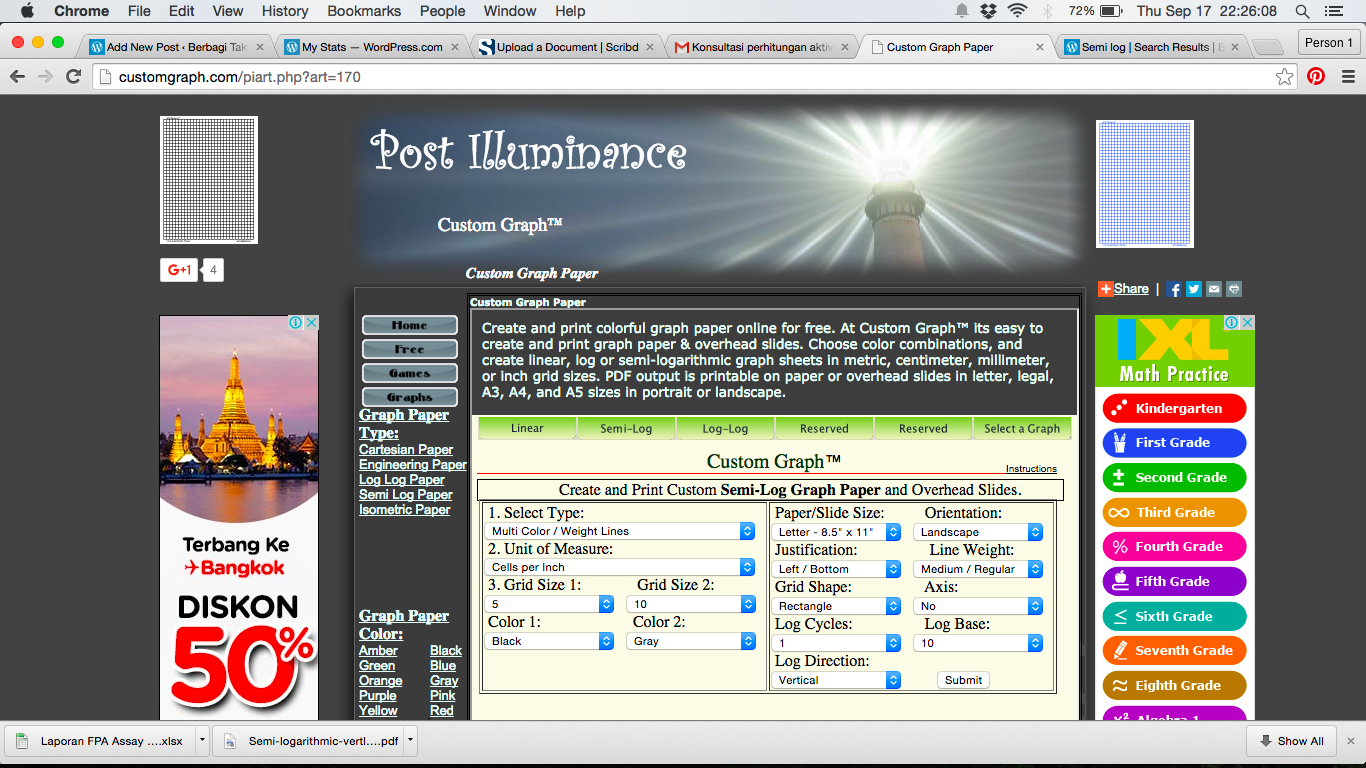The height and width of the screenshot is (768, 1366).
Task: Click the blue graph paper thumbnail
Action: (x=1145, y=184)
